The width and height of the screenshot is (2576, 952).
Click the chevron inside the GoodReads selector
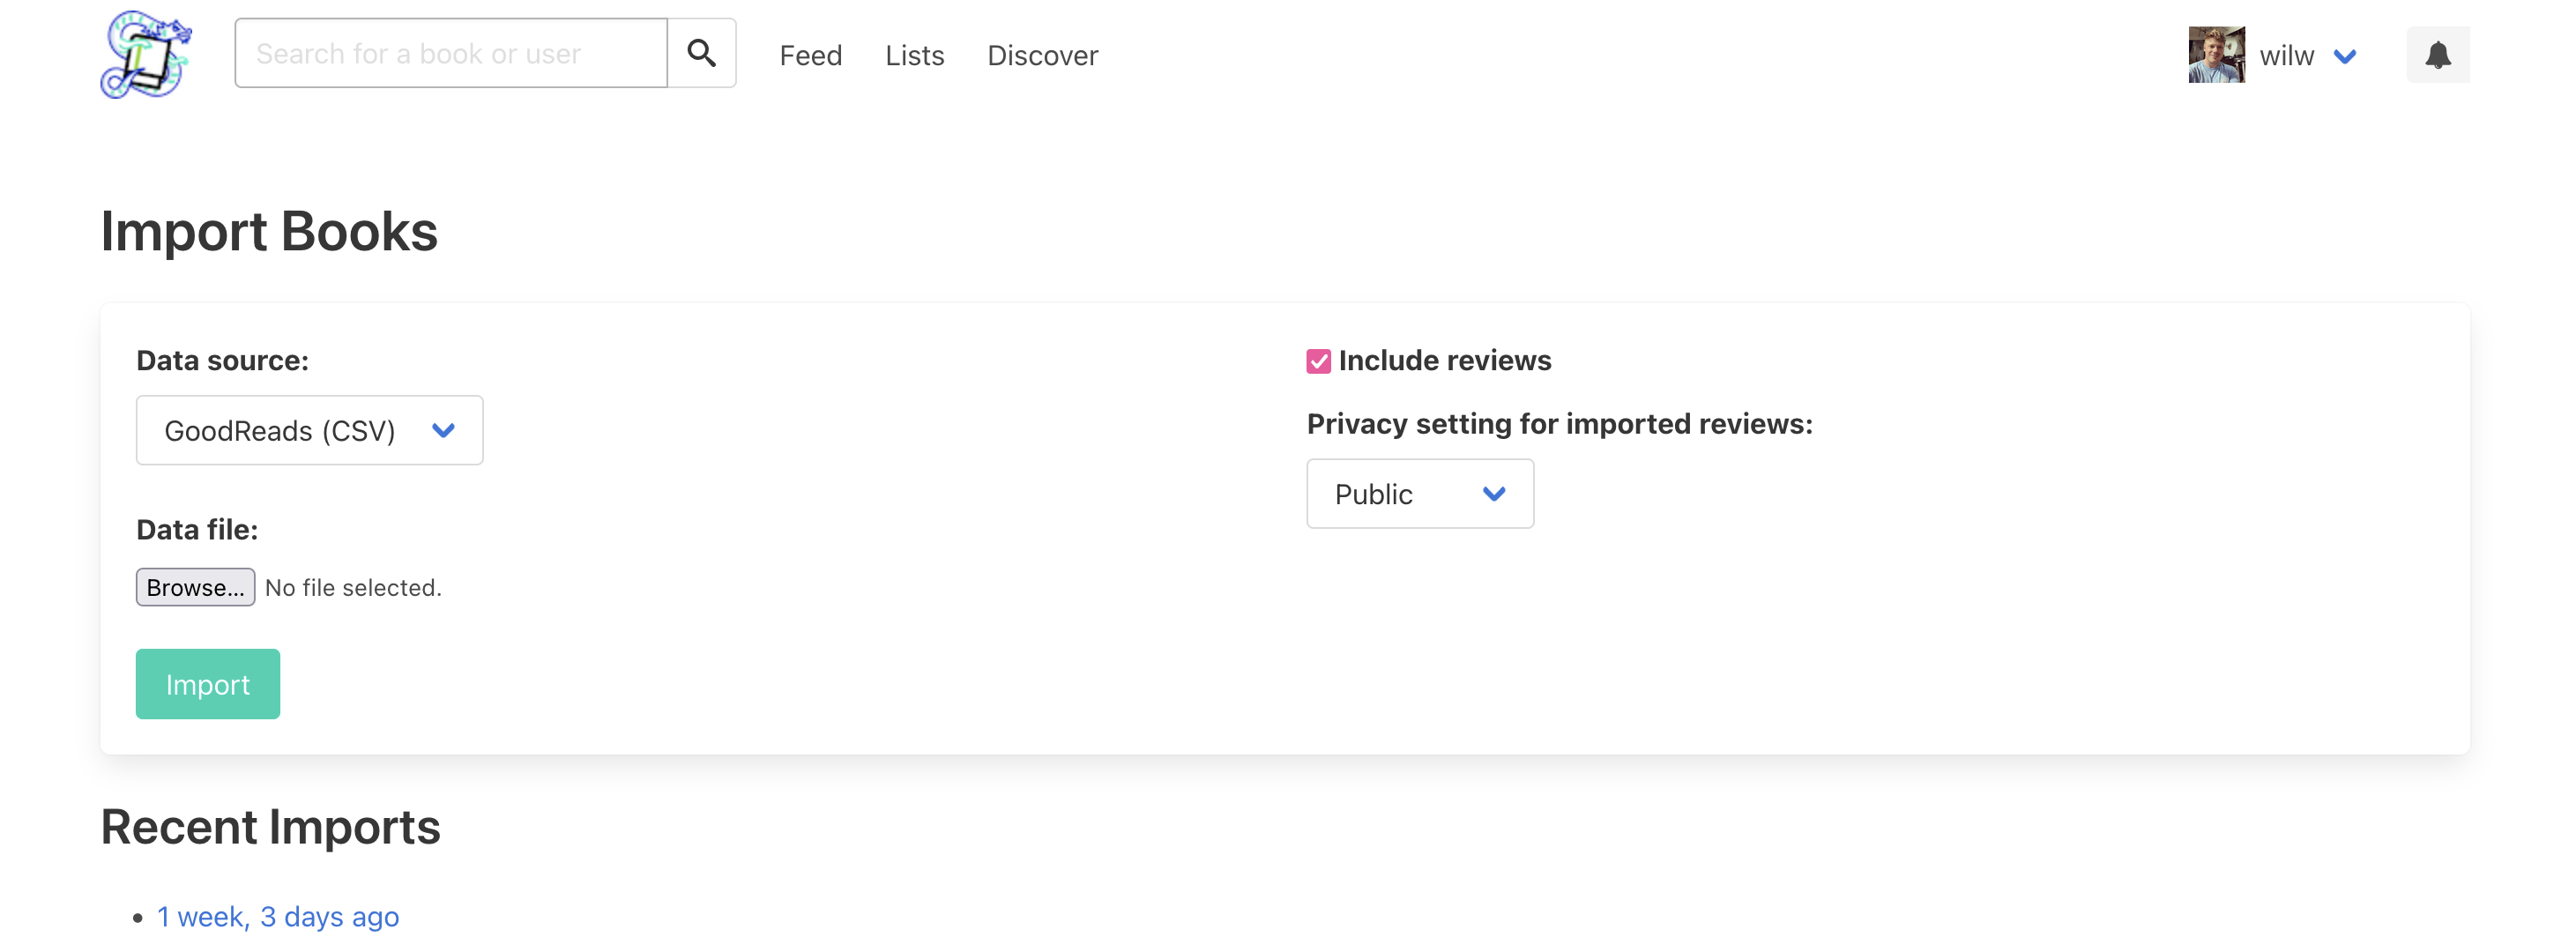coord(443,430)
